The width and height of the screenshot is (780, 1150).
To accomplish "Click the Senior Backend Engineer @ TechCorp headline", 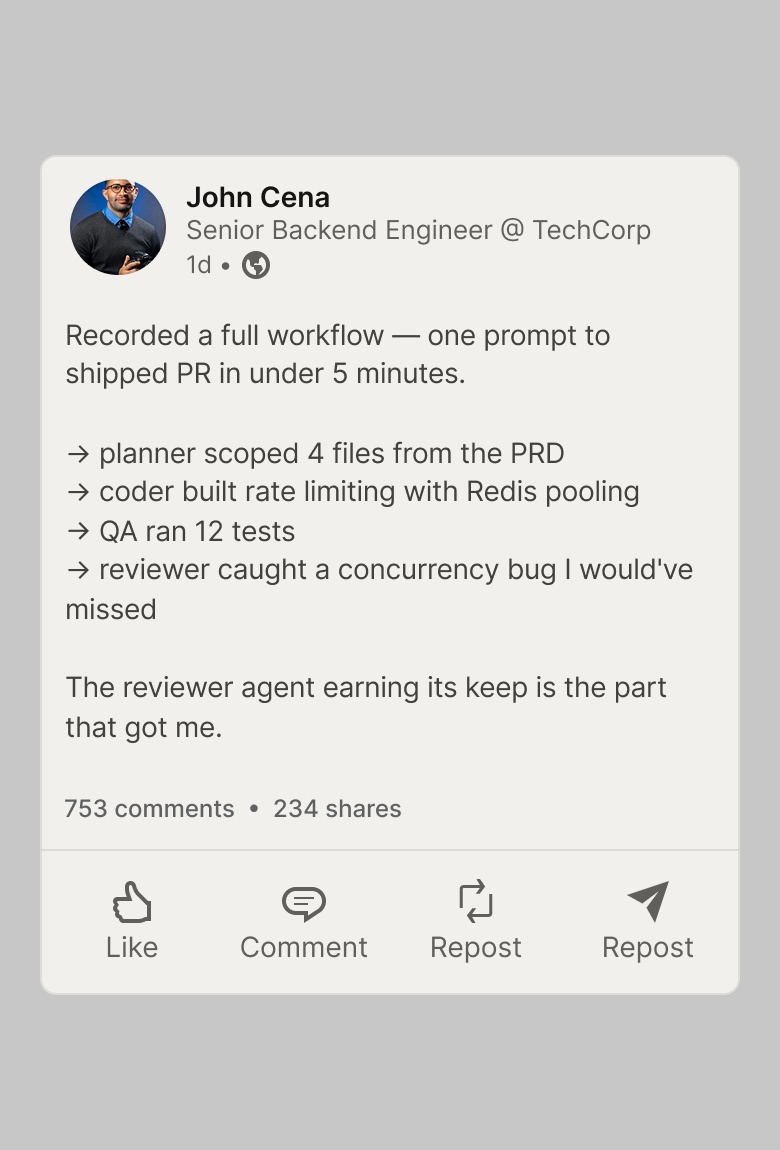I will coord(418,230).
